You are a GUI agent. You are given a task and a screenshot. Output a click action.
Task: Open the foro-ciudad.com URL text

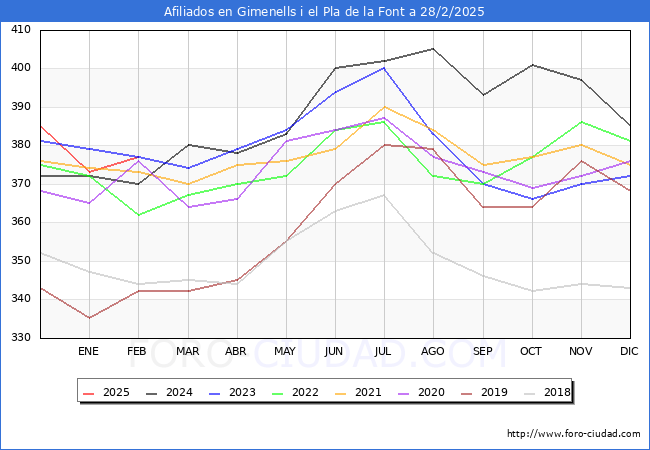click(x=574, y=434)
